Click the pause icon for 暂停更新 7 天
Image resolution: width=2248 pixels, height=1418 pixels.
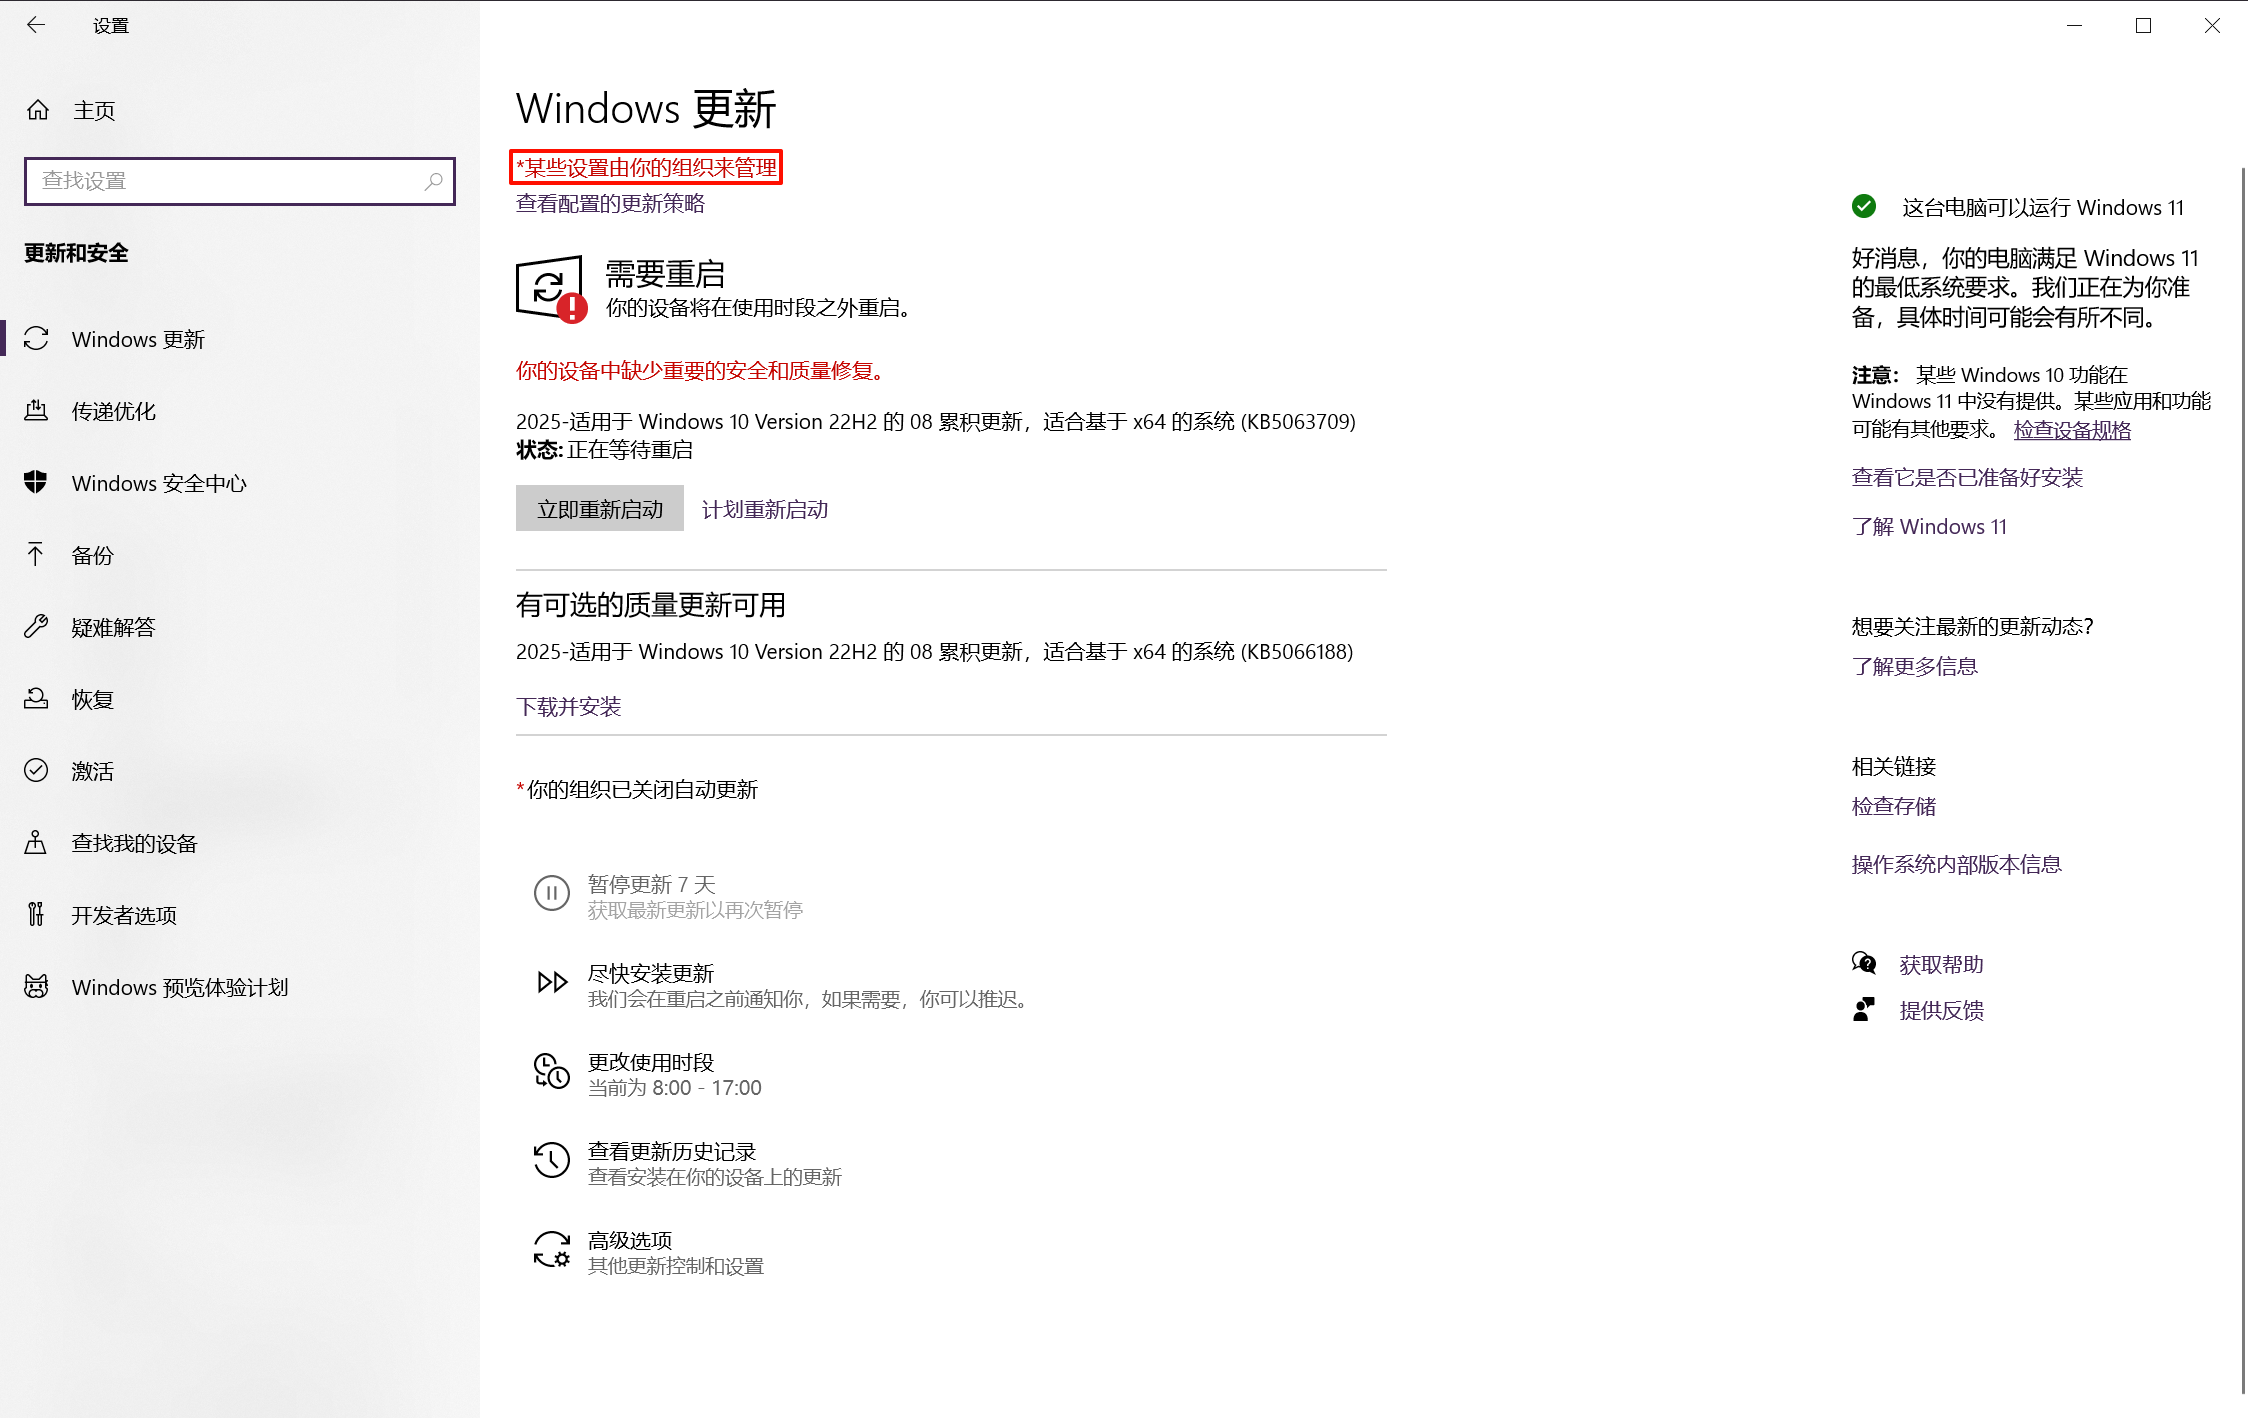[x=551, y=894]
